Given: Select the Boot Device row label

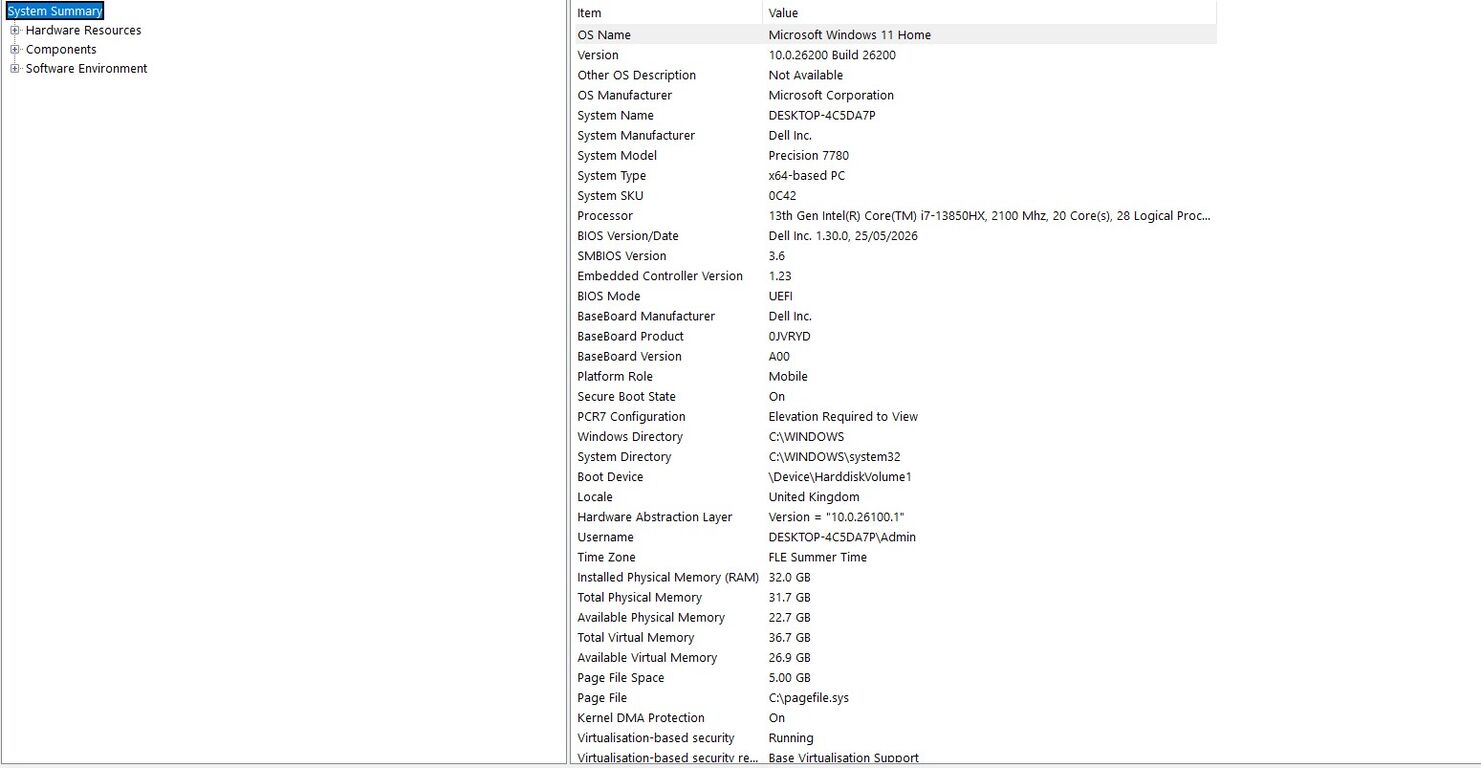Looking at the screenshot, I should tap(610, 475).
